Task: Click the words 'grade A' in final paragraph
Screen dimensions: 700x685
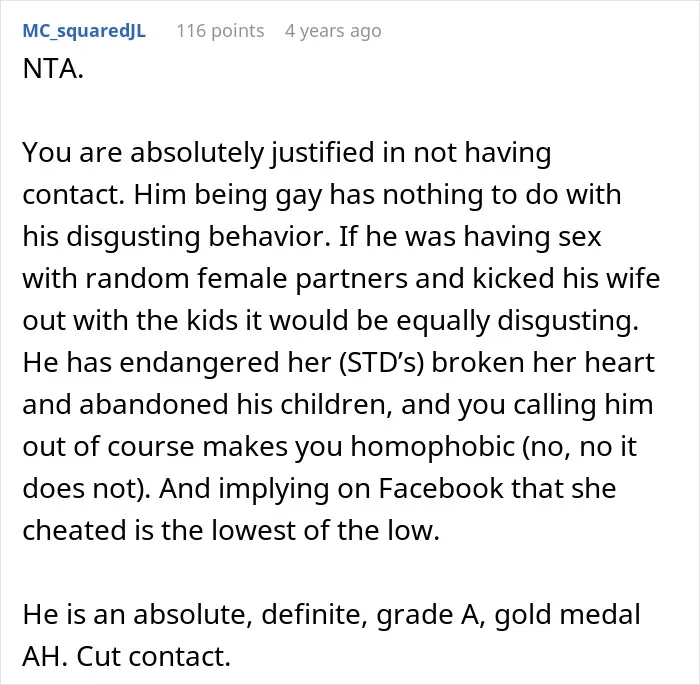Action: (427, 614)
